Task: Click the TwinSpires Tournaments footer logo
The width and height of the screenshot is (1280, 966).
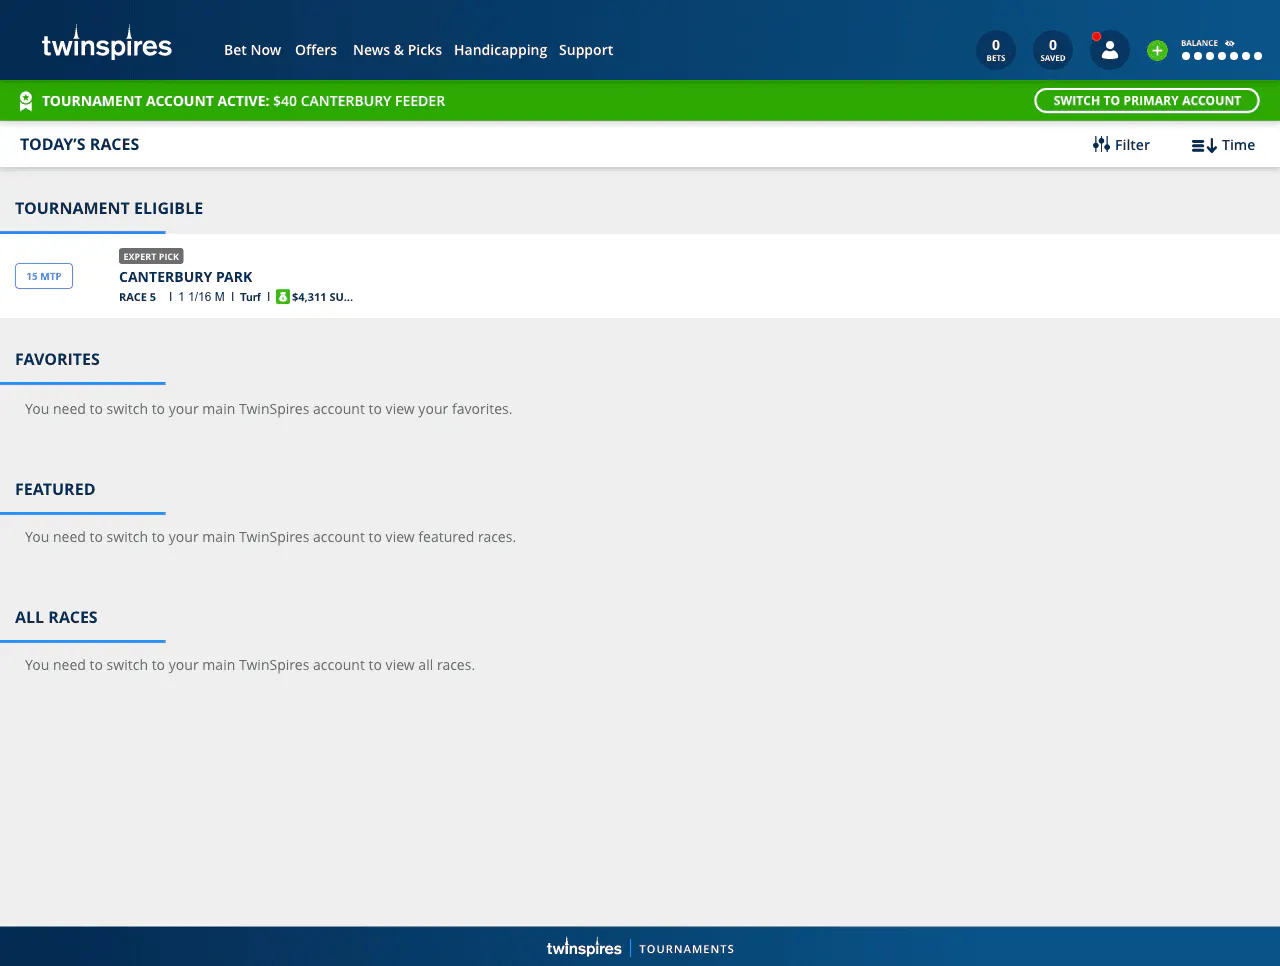Action: 640,948
